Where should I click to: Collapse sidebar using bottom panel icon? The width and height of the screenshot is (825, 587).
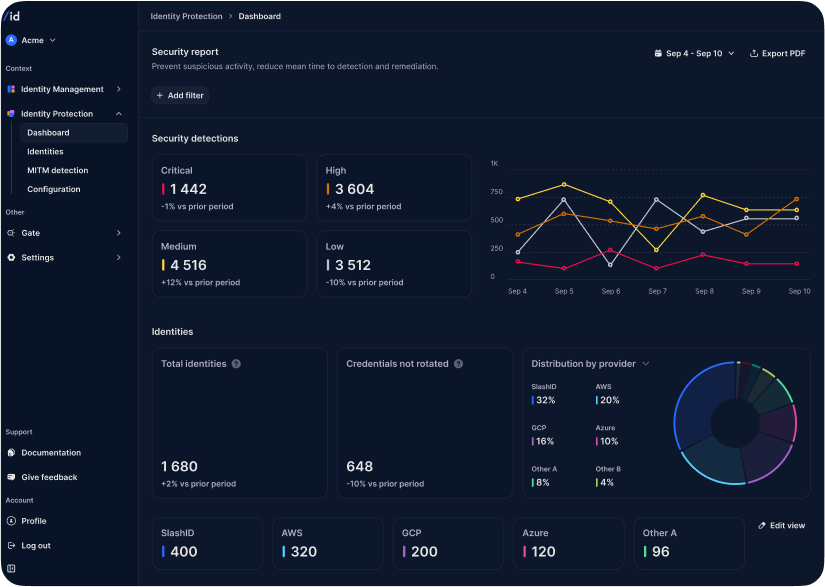tap(11, 569)
